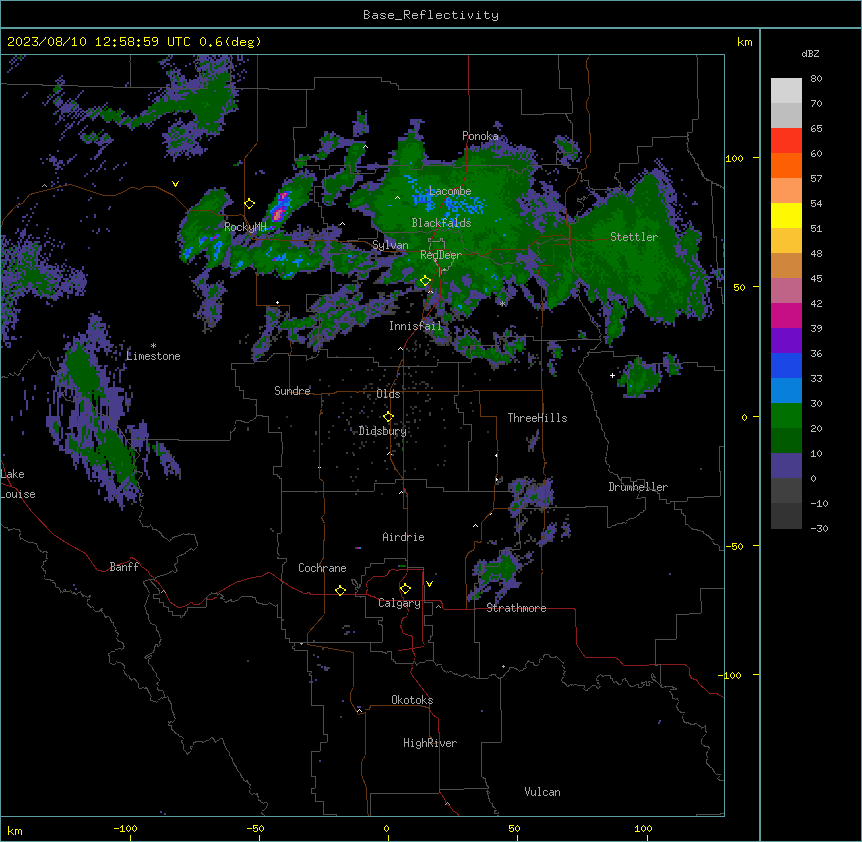862x842 pixels.
Task: Click the km unit label at bottom left
Action: click(x=15, y=831)
